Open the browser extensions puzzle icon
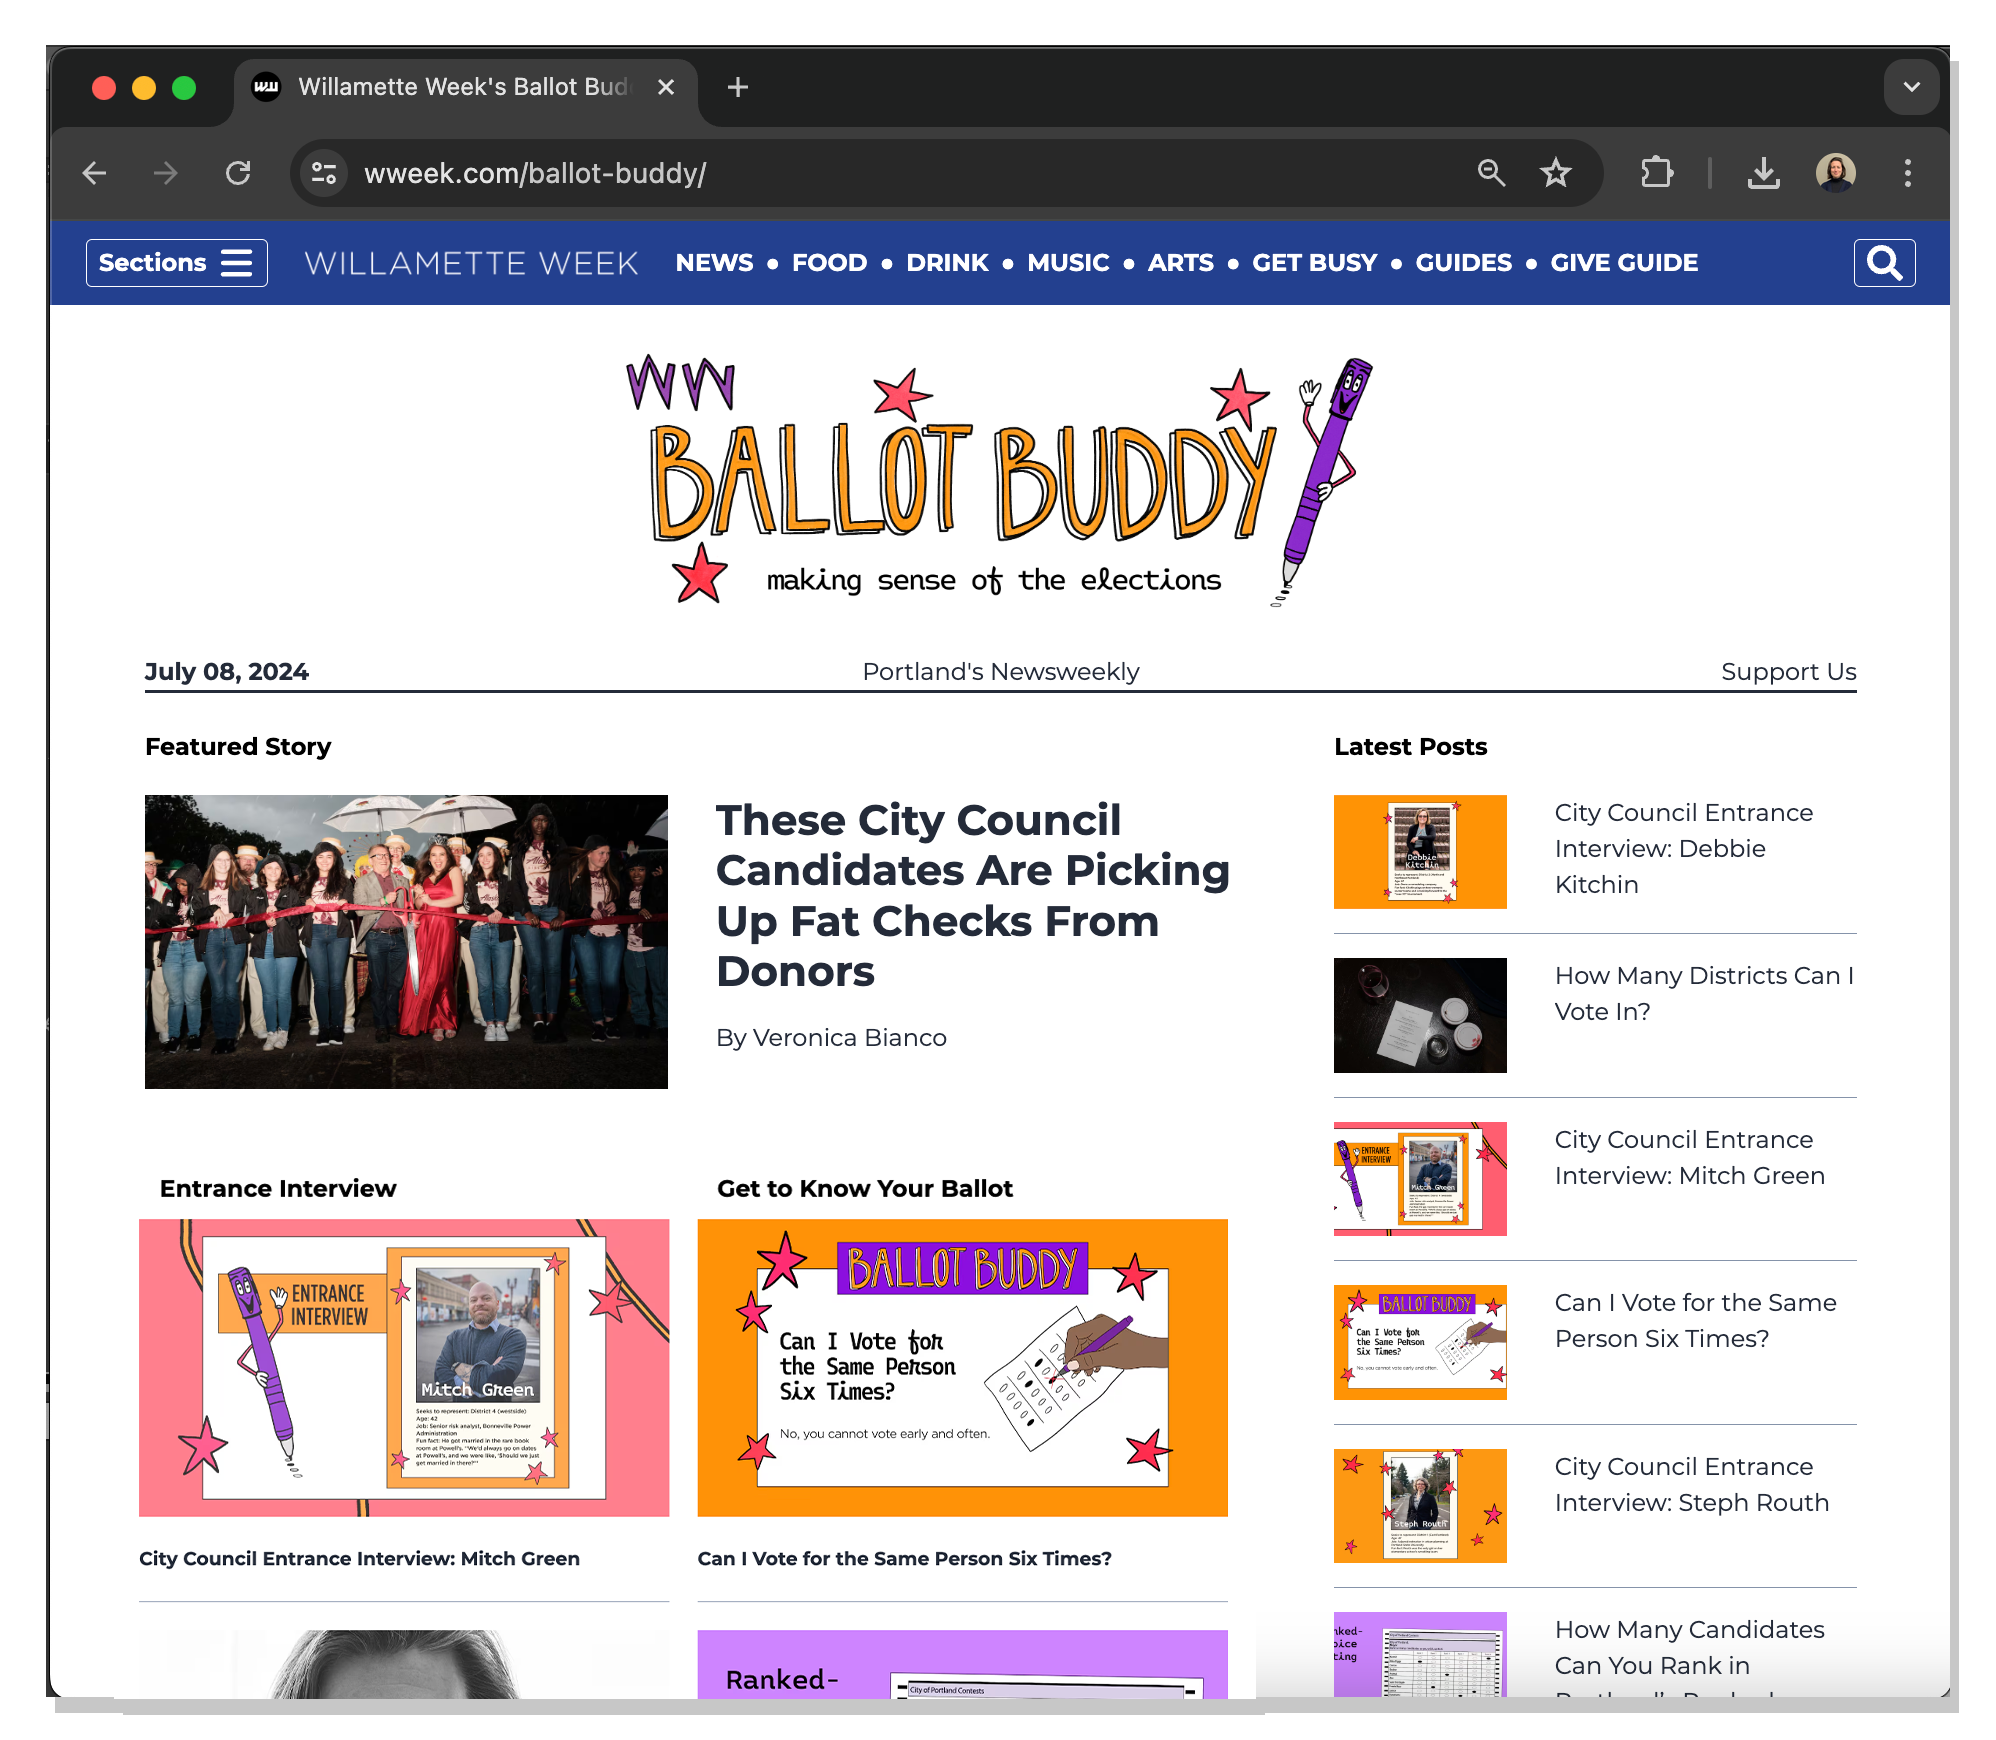The height and width of the screenshot is (1740, 1996). pyautogui.click(x=1657, y=173)
